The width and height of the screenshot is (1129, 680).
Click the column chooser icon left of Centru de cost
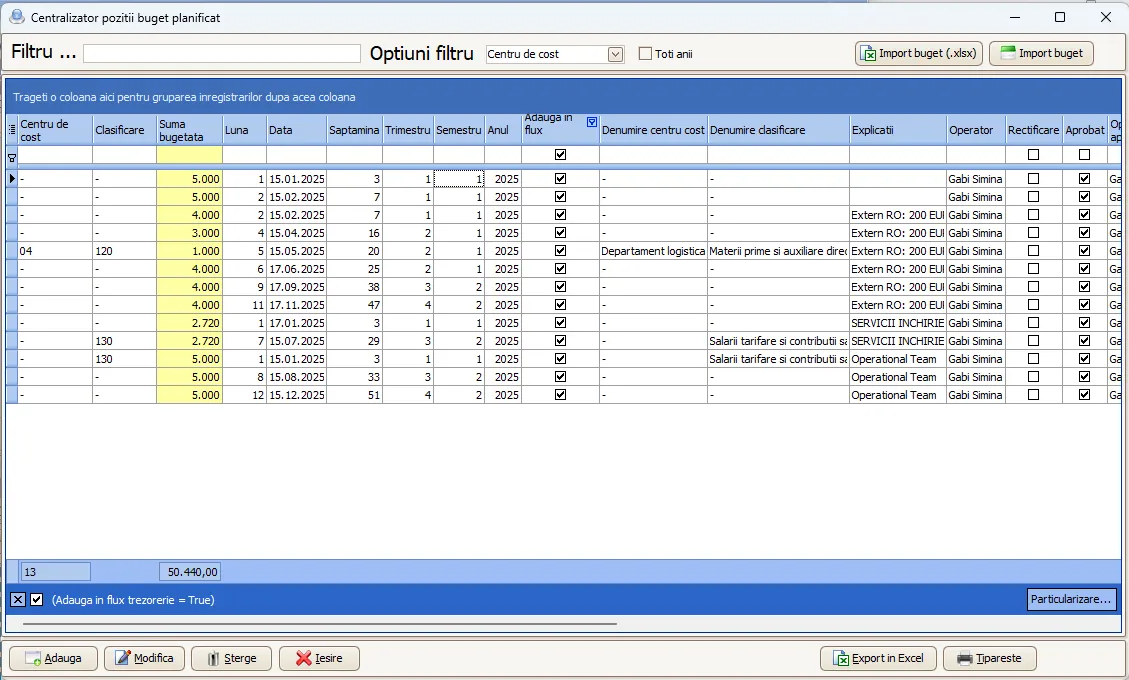point(12,130)
